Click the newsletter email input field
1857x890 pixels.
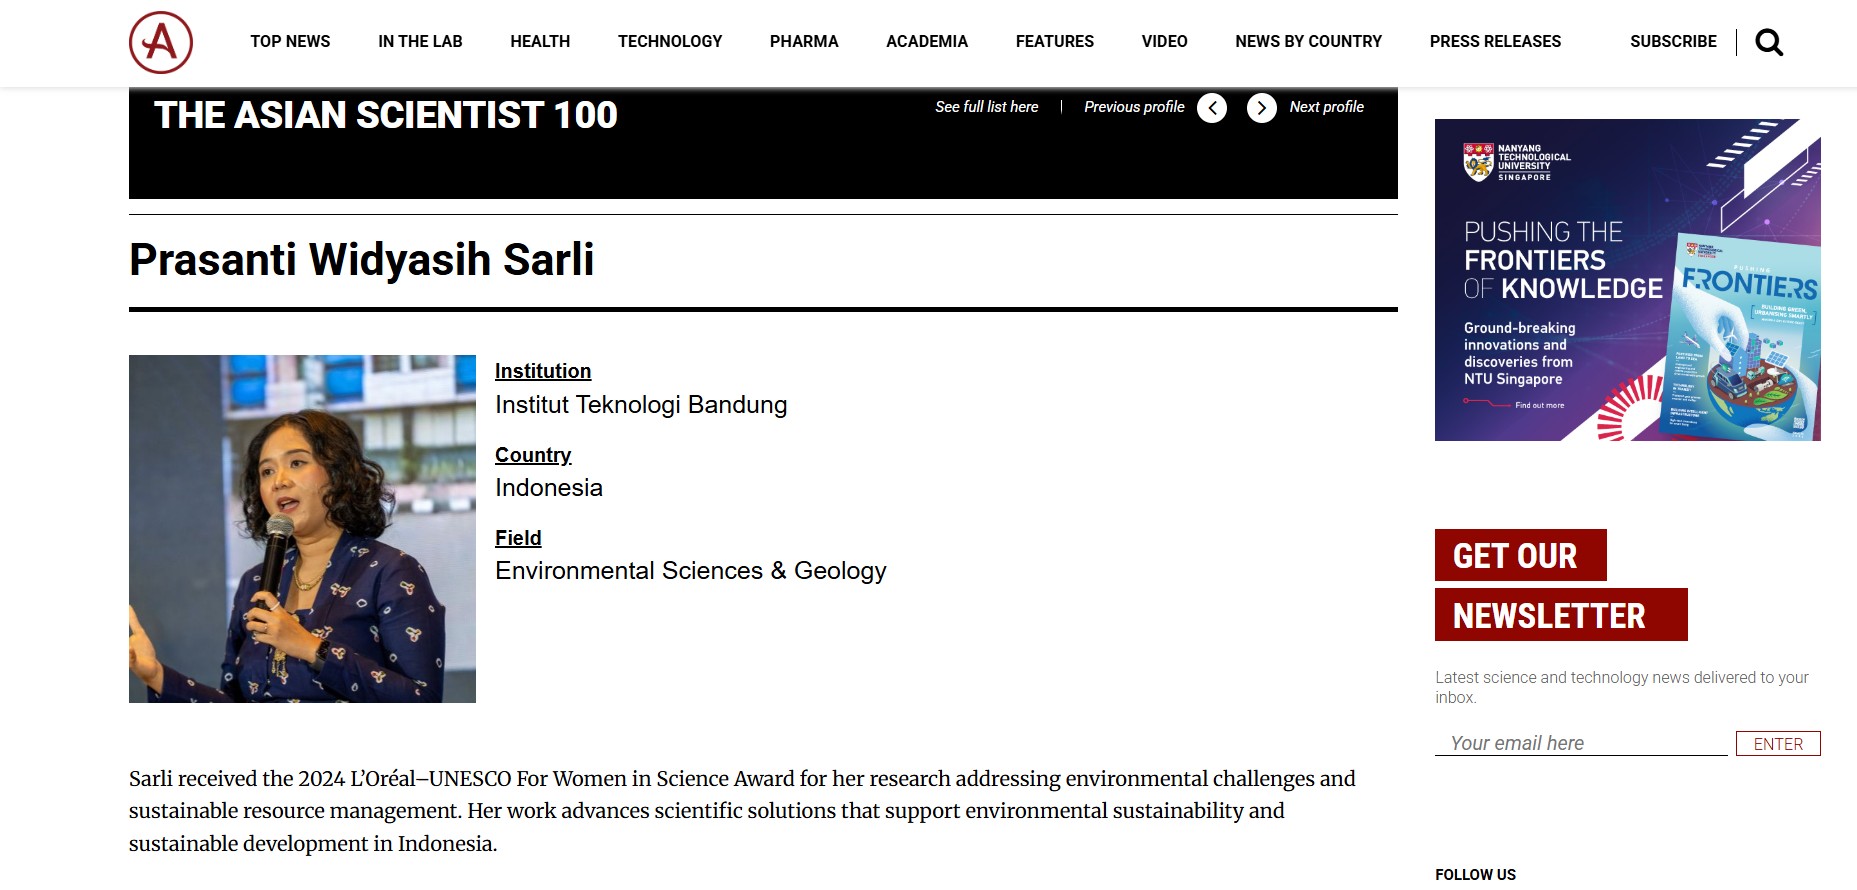point(1581,743)
